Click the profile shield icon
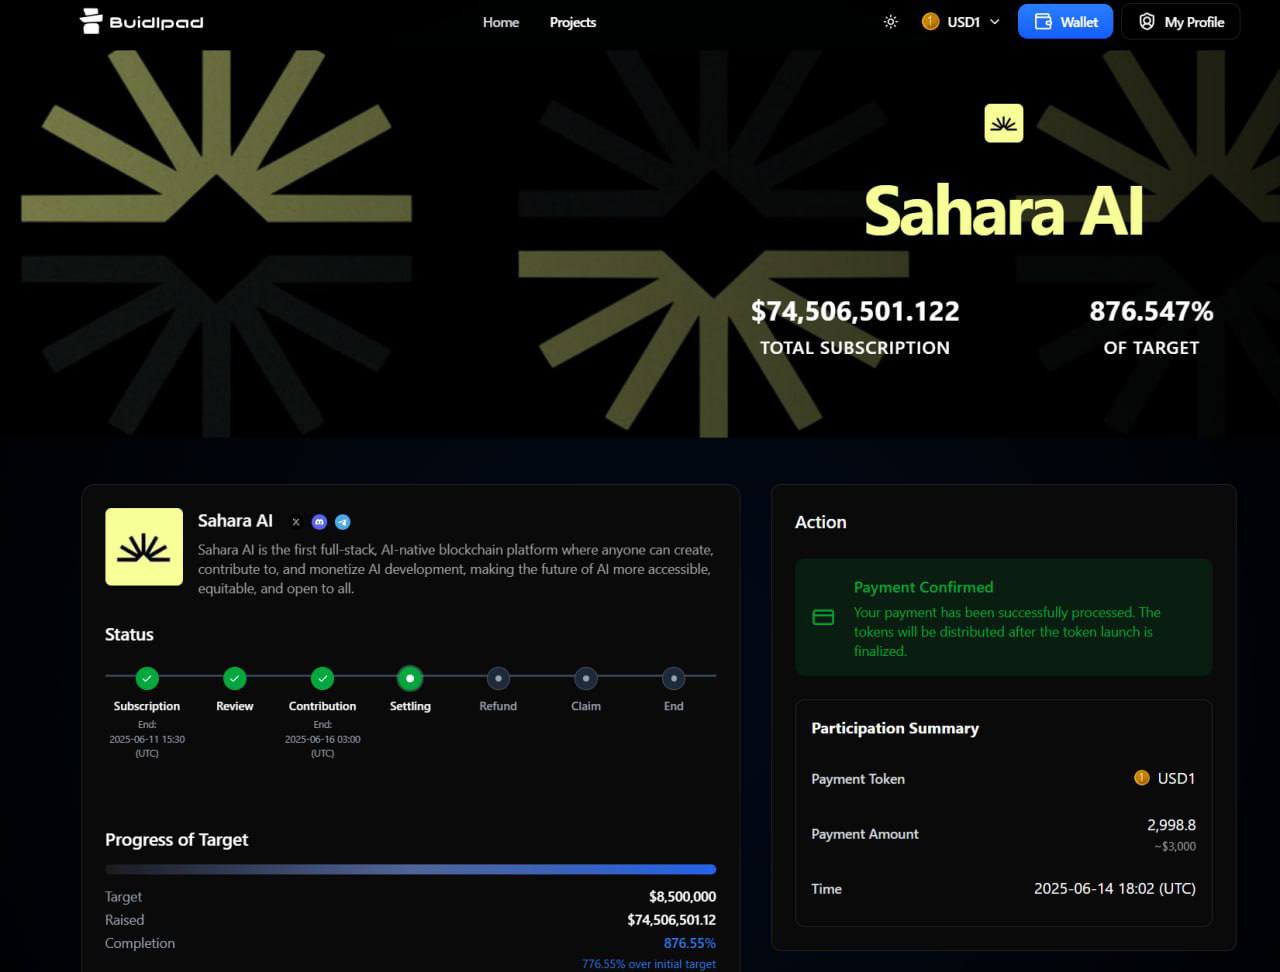The width and height of the screenshot is (1280, 972). [x=1147, y=22]
